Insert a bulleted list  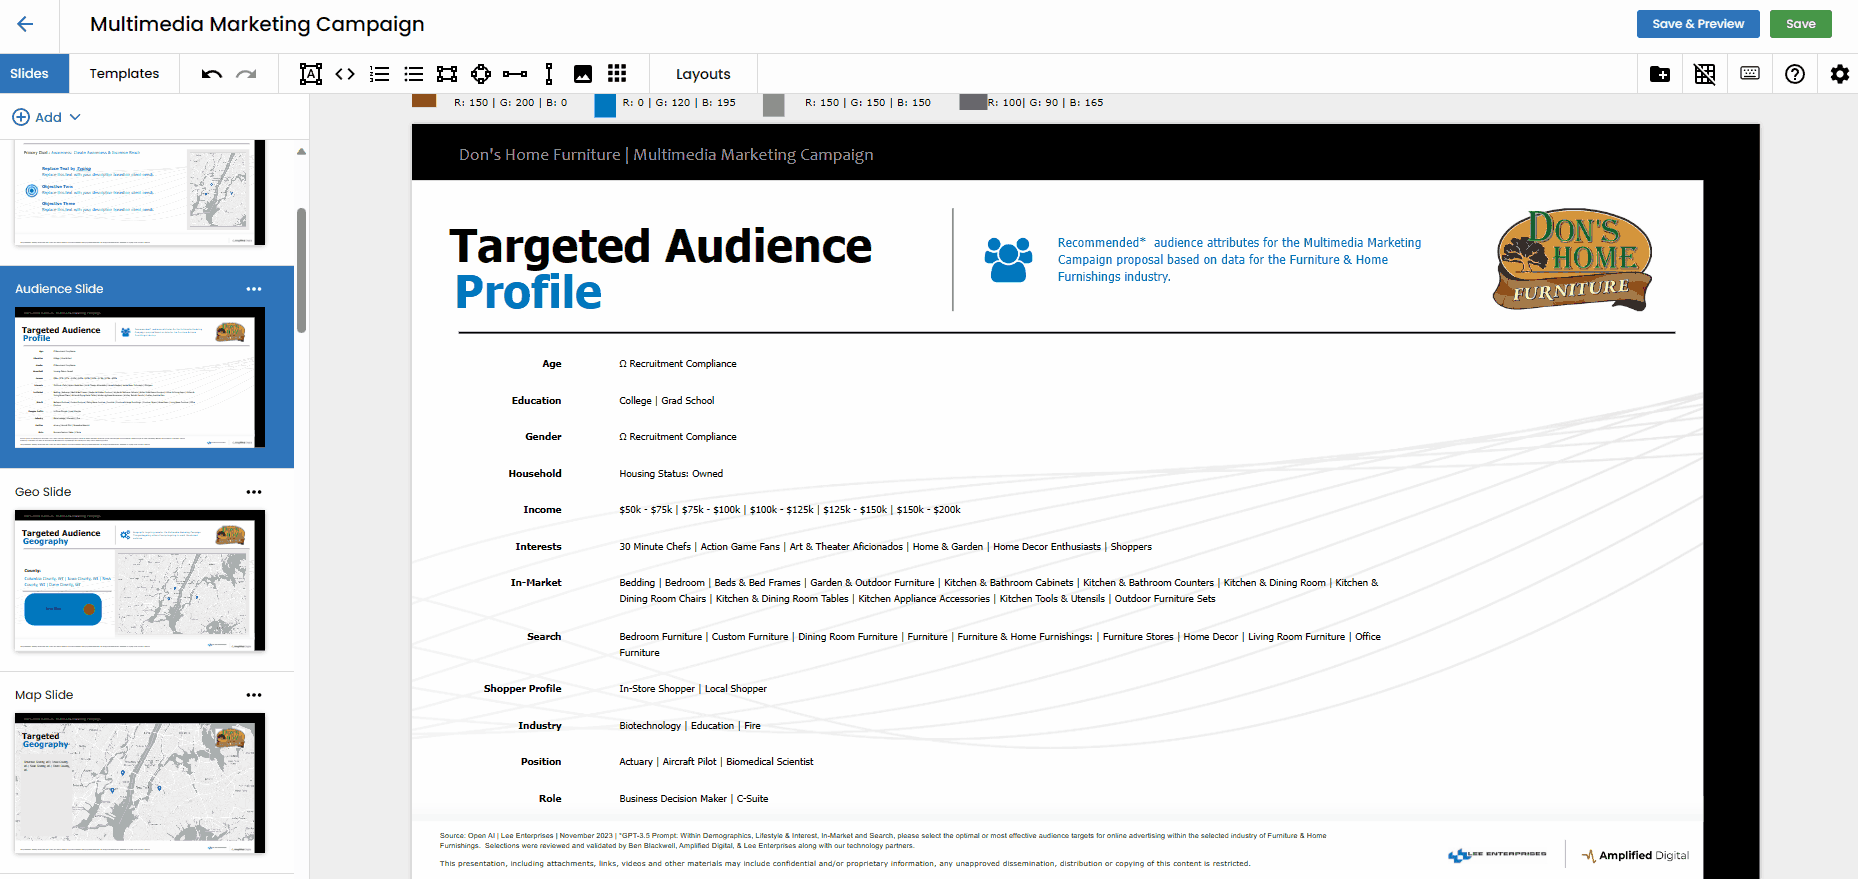point(413,74)
